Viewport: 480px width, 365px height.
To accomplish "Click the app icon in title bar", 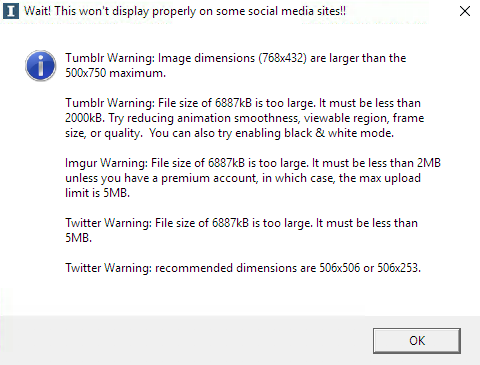I will 11,11.
